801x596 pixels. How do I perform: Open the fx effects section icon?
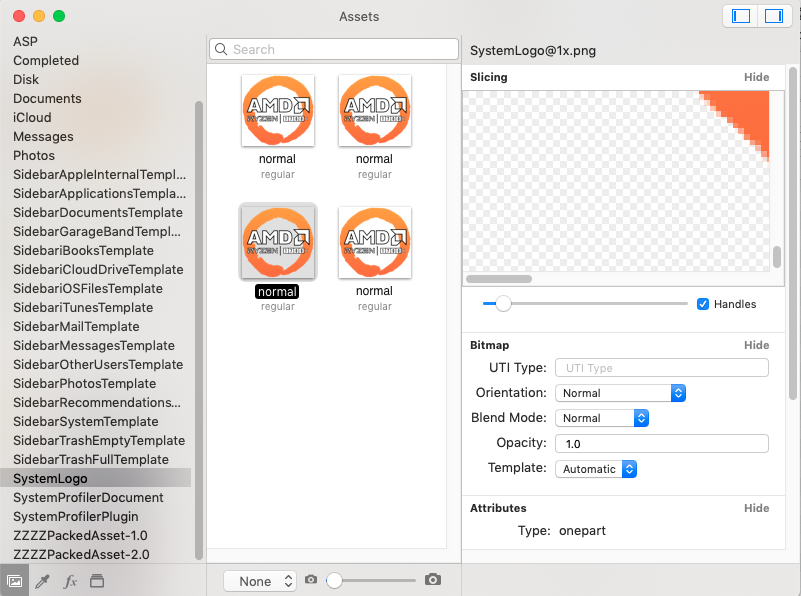[x=70, y=581]
